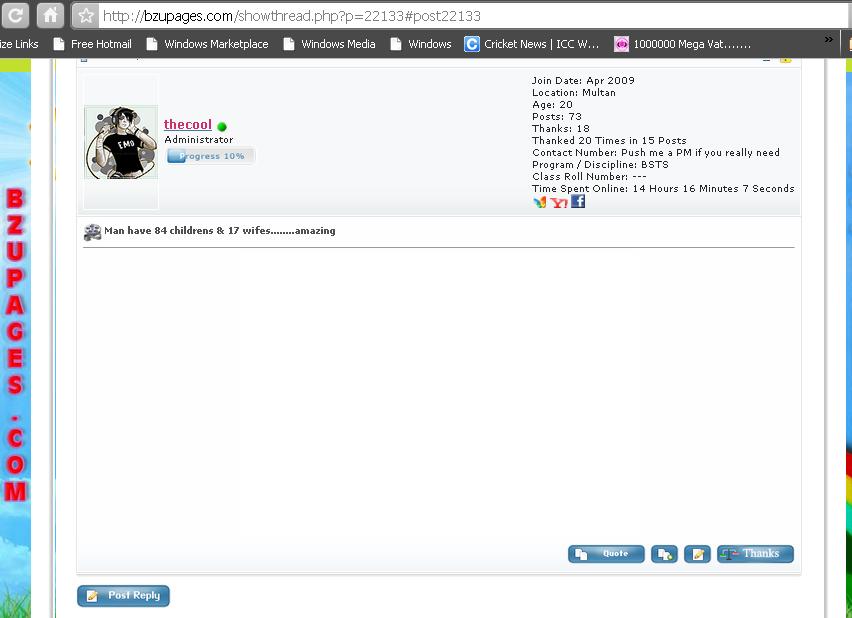The width and height of the screenshot is (852, 618).
Task: Open thecool's MSN messenger icon
Action: (x=540, y=202)
